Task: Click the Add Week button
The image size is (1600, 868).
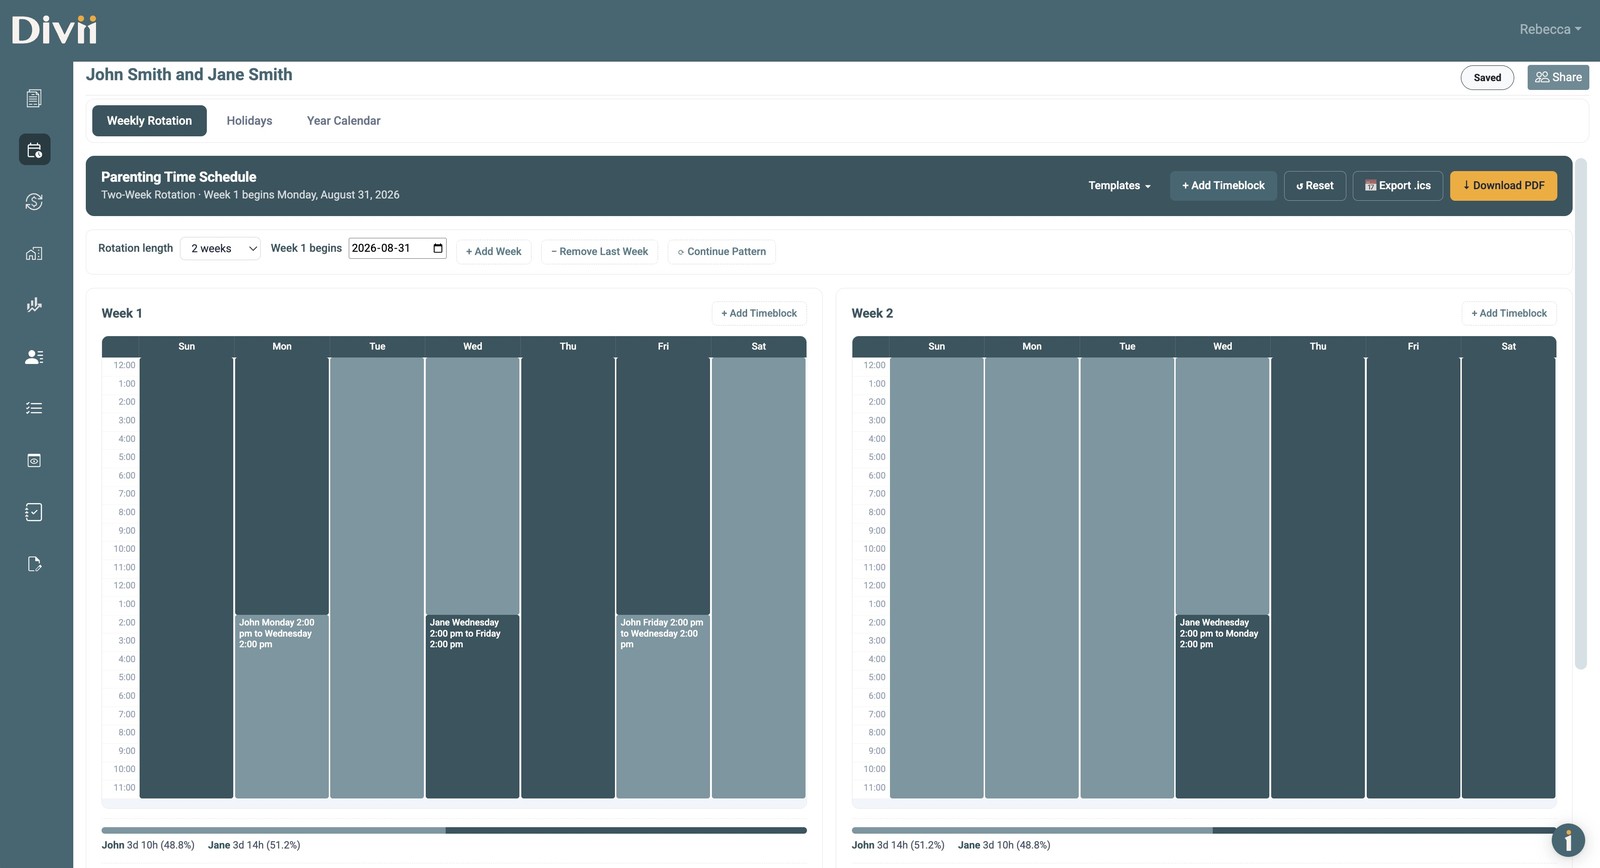Action: pos(494,252)
